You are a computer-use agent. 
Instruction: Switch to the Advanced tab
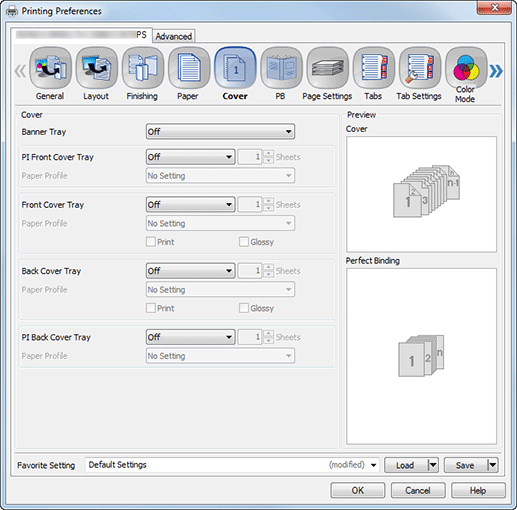point(174,36)
